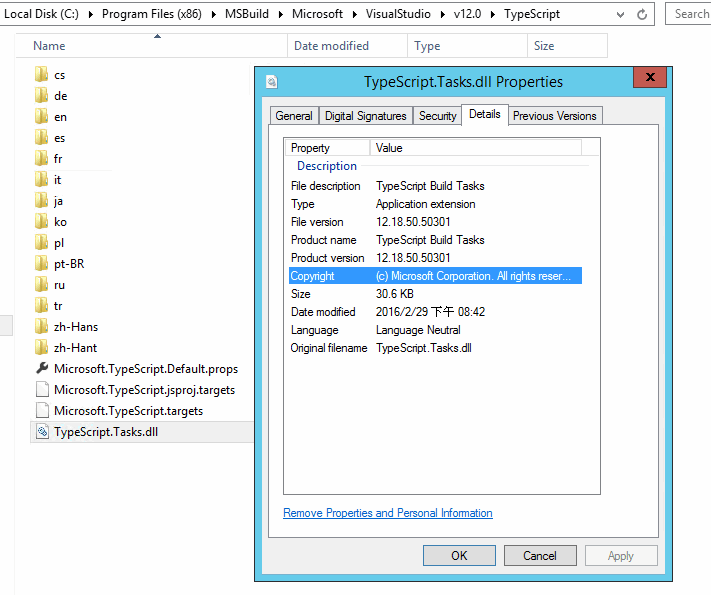
Task: Click the zh-Hans folder icon
Action: [x=41, y=327]
